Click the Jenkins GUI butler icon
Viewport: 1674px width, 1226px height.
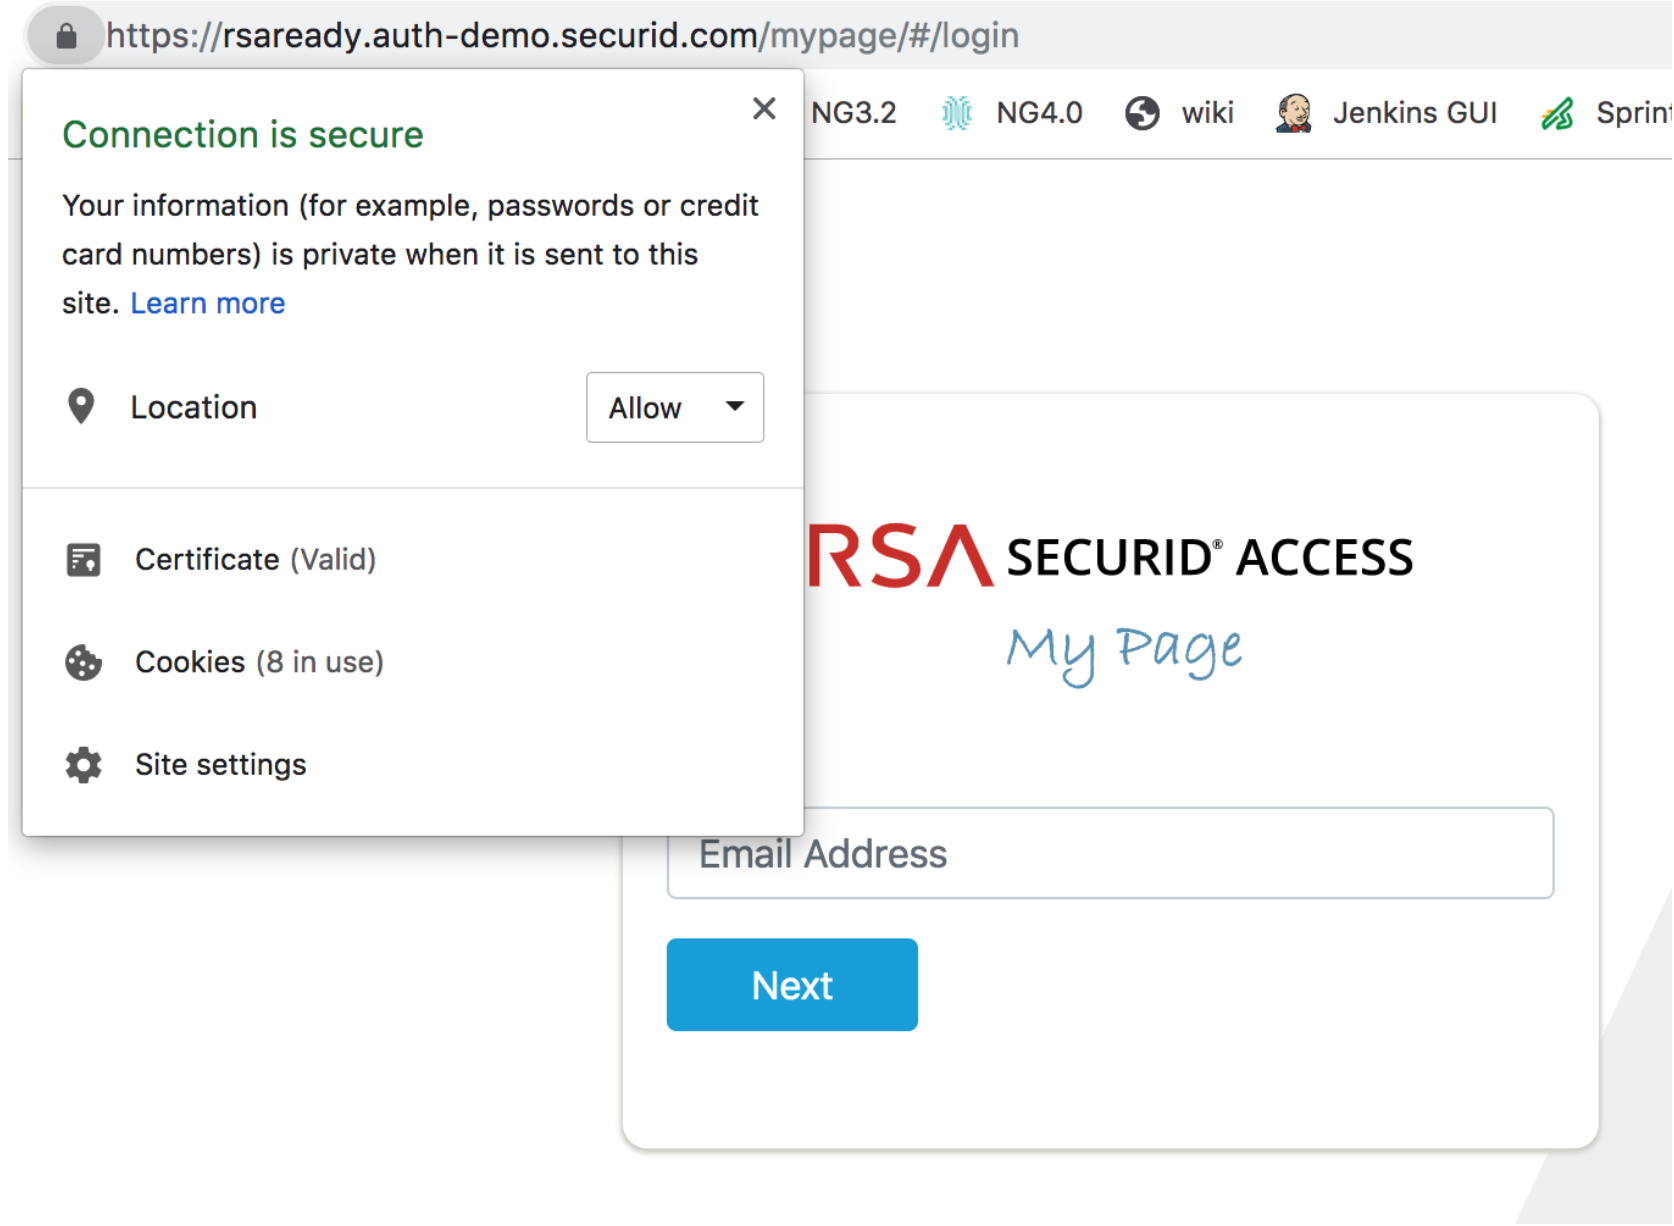pos(1294,113)
